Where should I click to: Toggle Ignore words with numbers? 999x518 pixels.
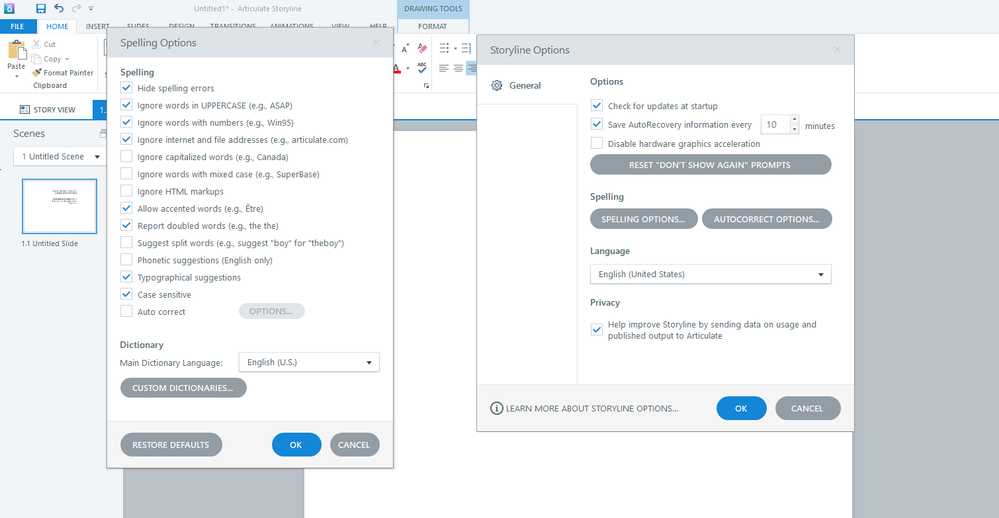[x=126, y=122]
